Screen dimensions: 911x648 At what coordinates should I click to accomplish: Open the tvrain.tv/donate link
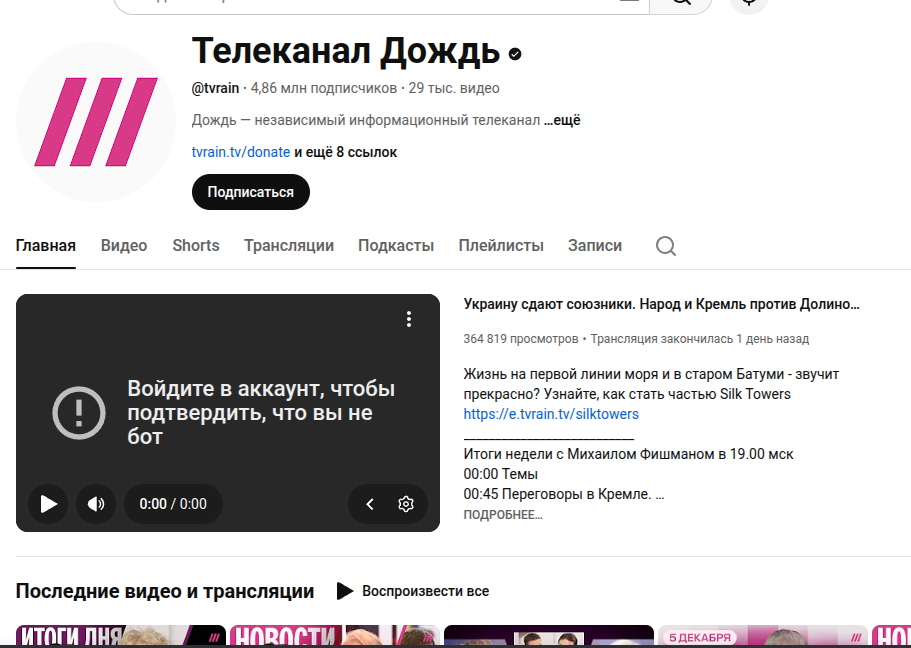241,152
